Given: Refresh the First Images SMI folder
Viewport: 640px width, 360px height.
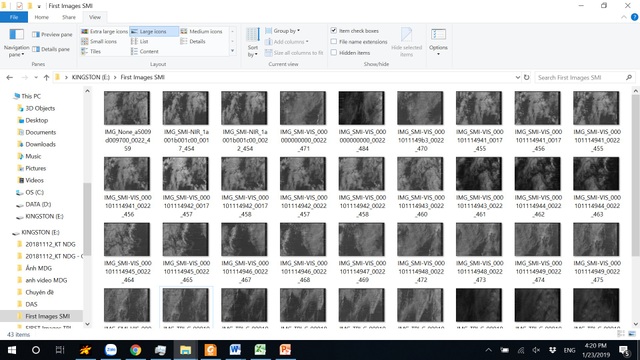Looking at the screenshot, I should coord(527,78).
